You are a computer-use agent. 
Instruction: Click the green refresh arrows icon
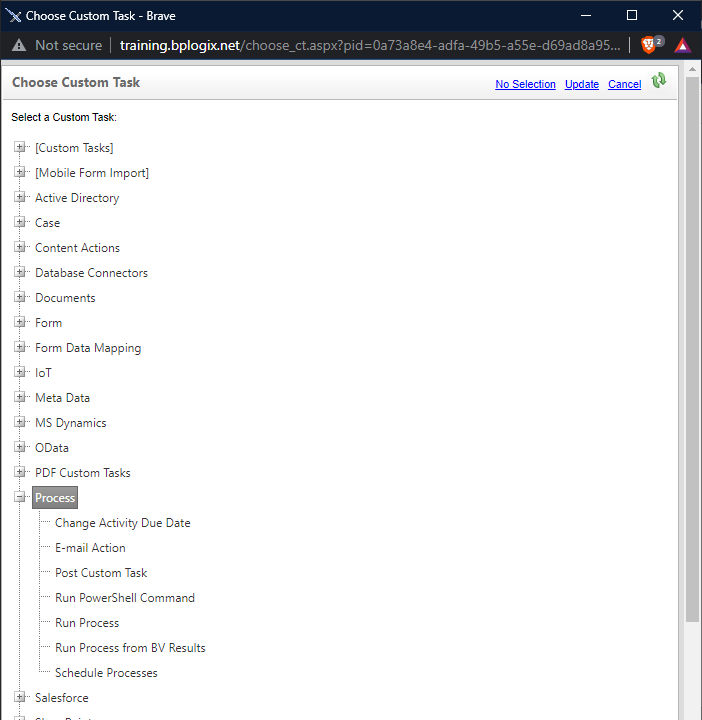[659, 81]
